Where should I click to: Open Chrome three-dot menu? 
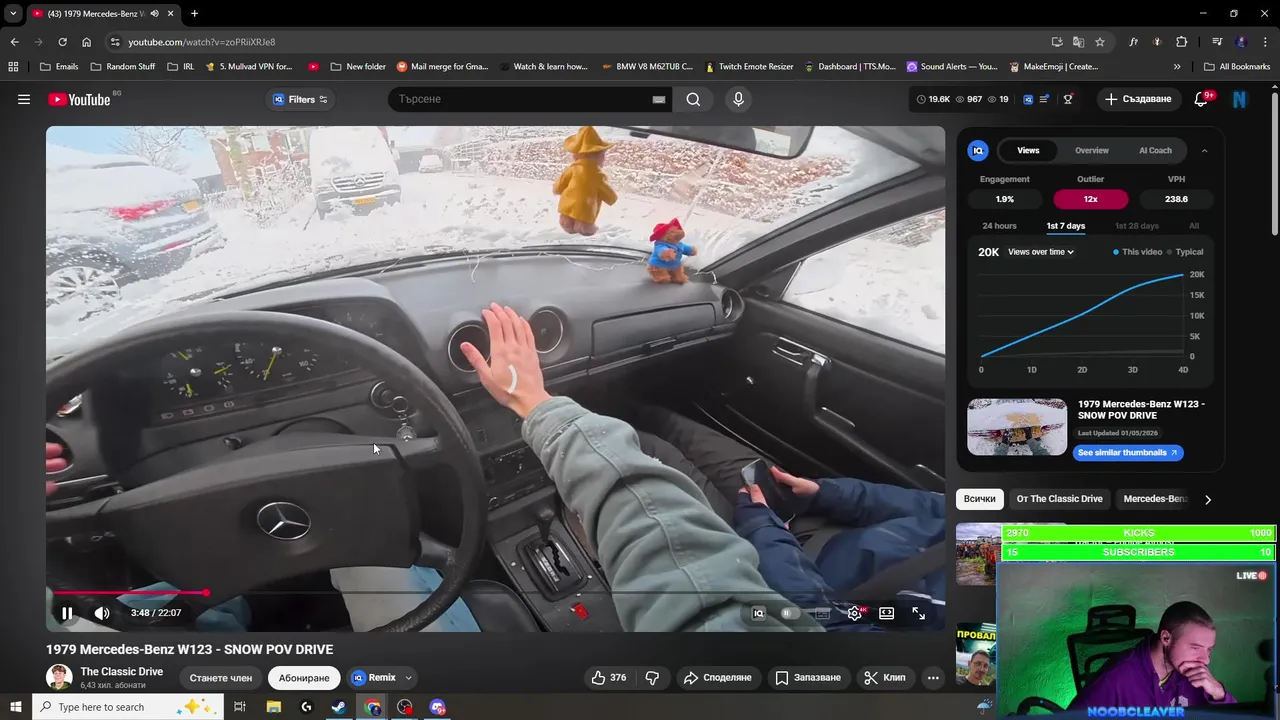pos(1264,42)
